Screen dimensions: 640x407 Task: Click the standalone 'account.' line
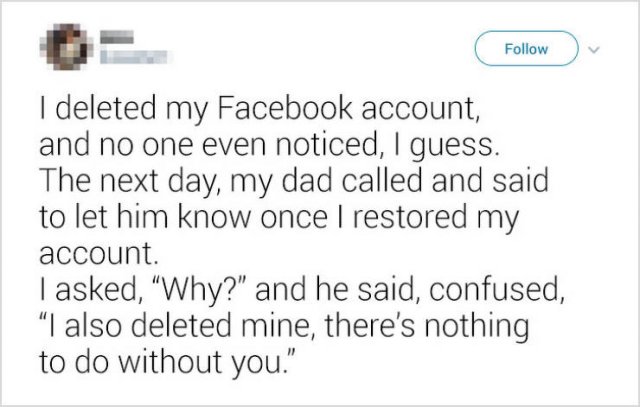(x=98, y=253)
